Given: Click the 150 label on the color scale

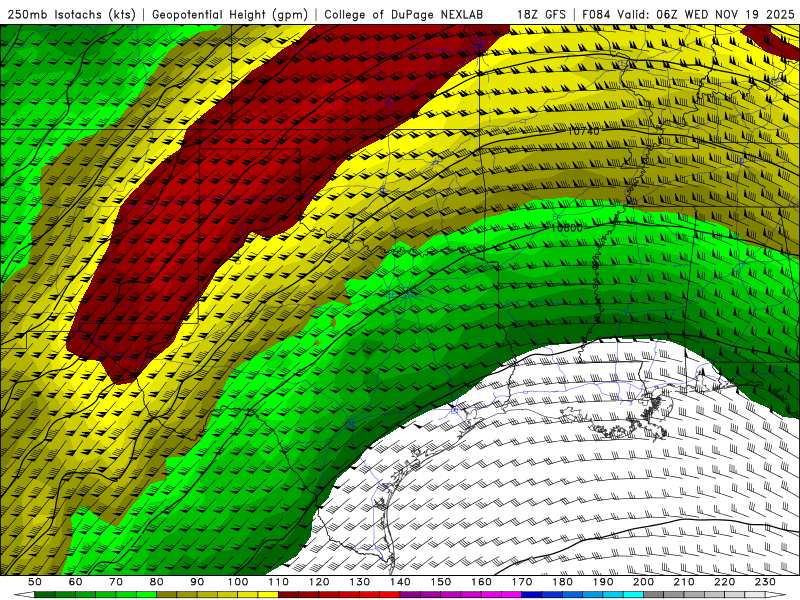Looking at the screenshot, I should (x=441, y=582).
